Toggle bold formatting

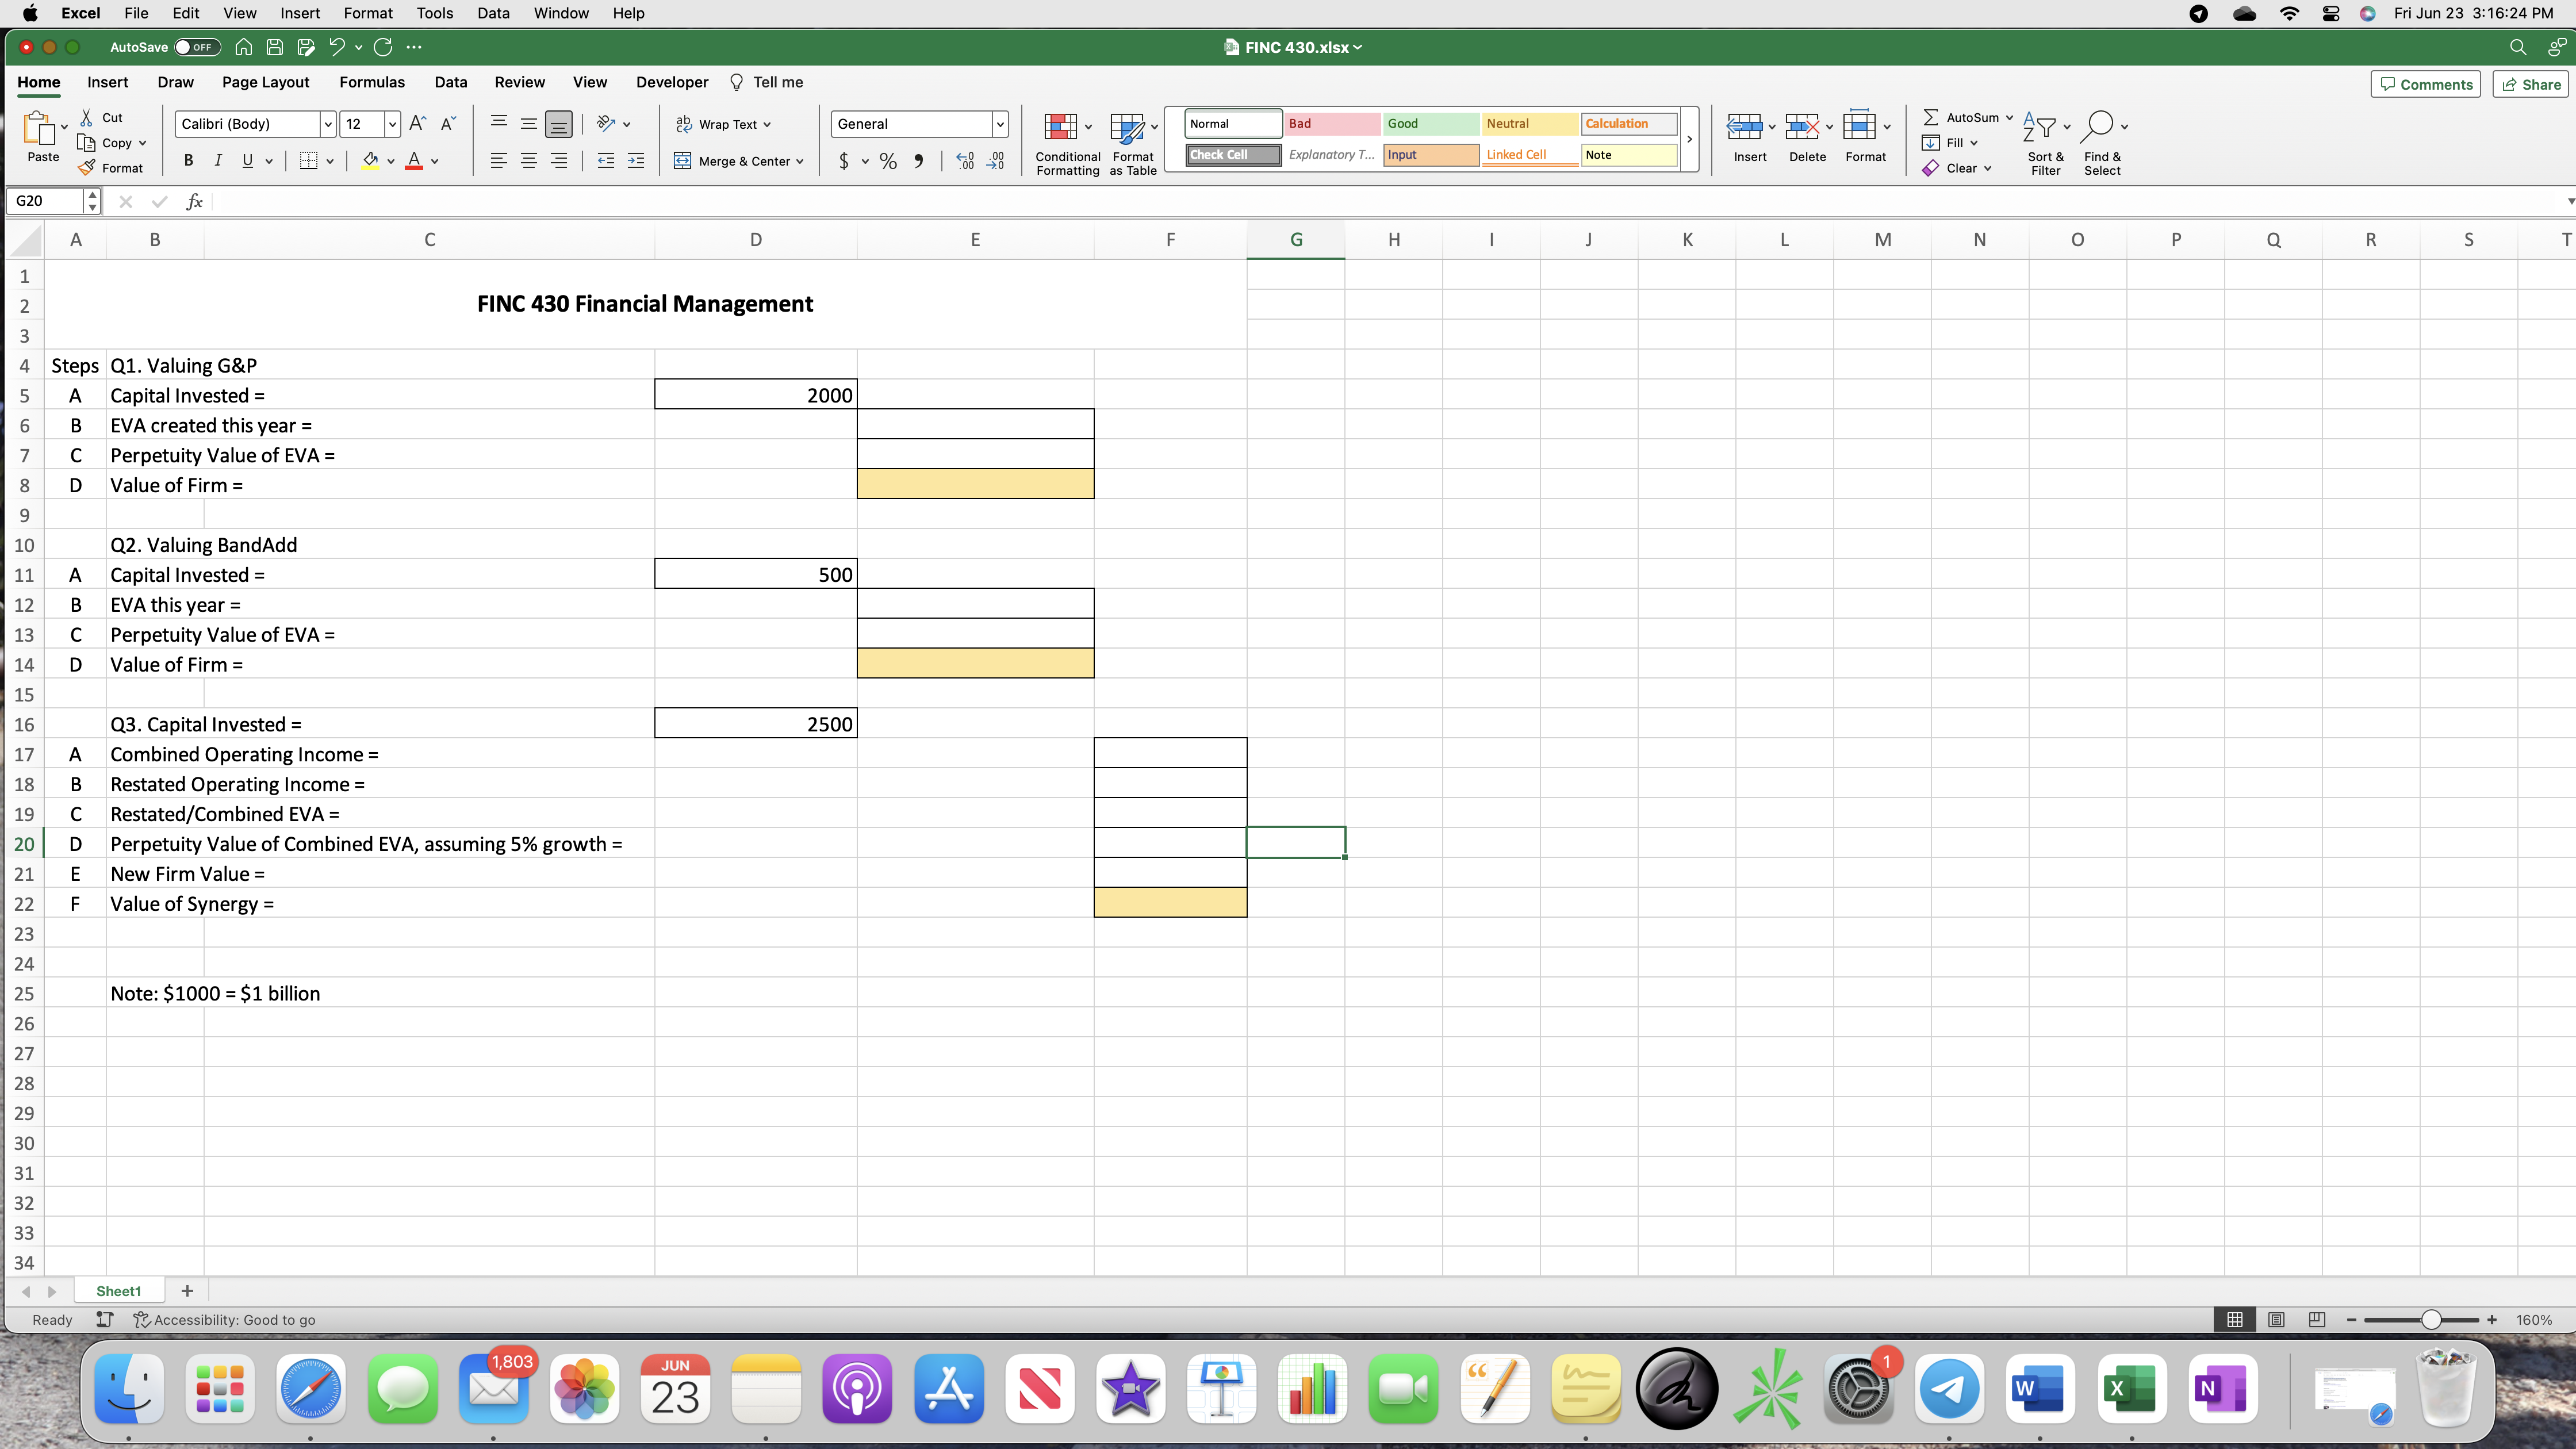tap(188, 161)
